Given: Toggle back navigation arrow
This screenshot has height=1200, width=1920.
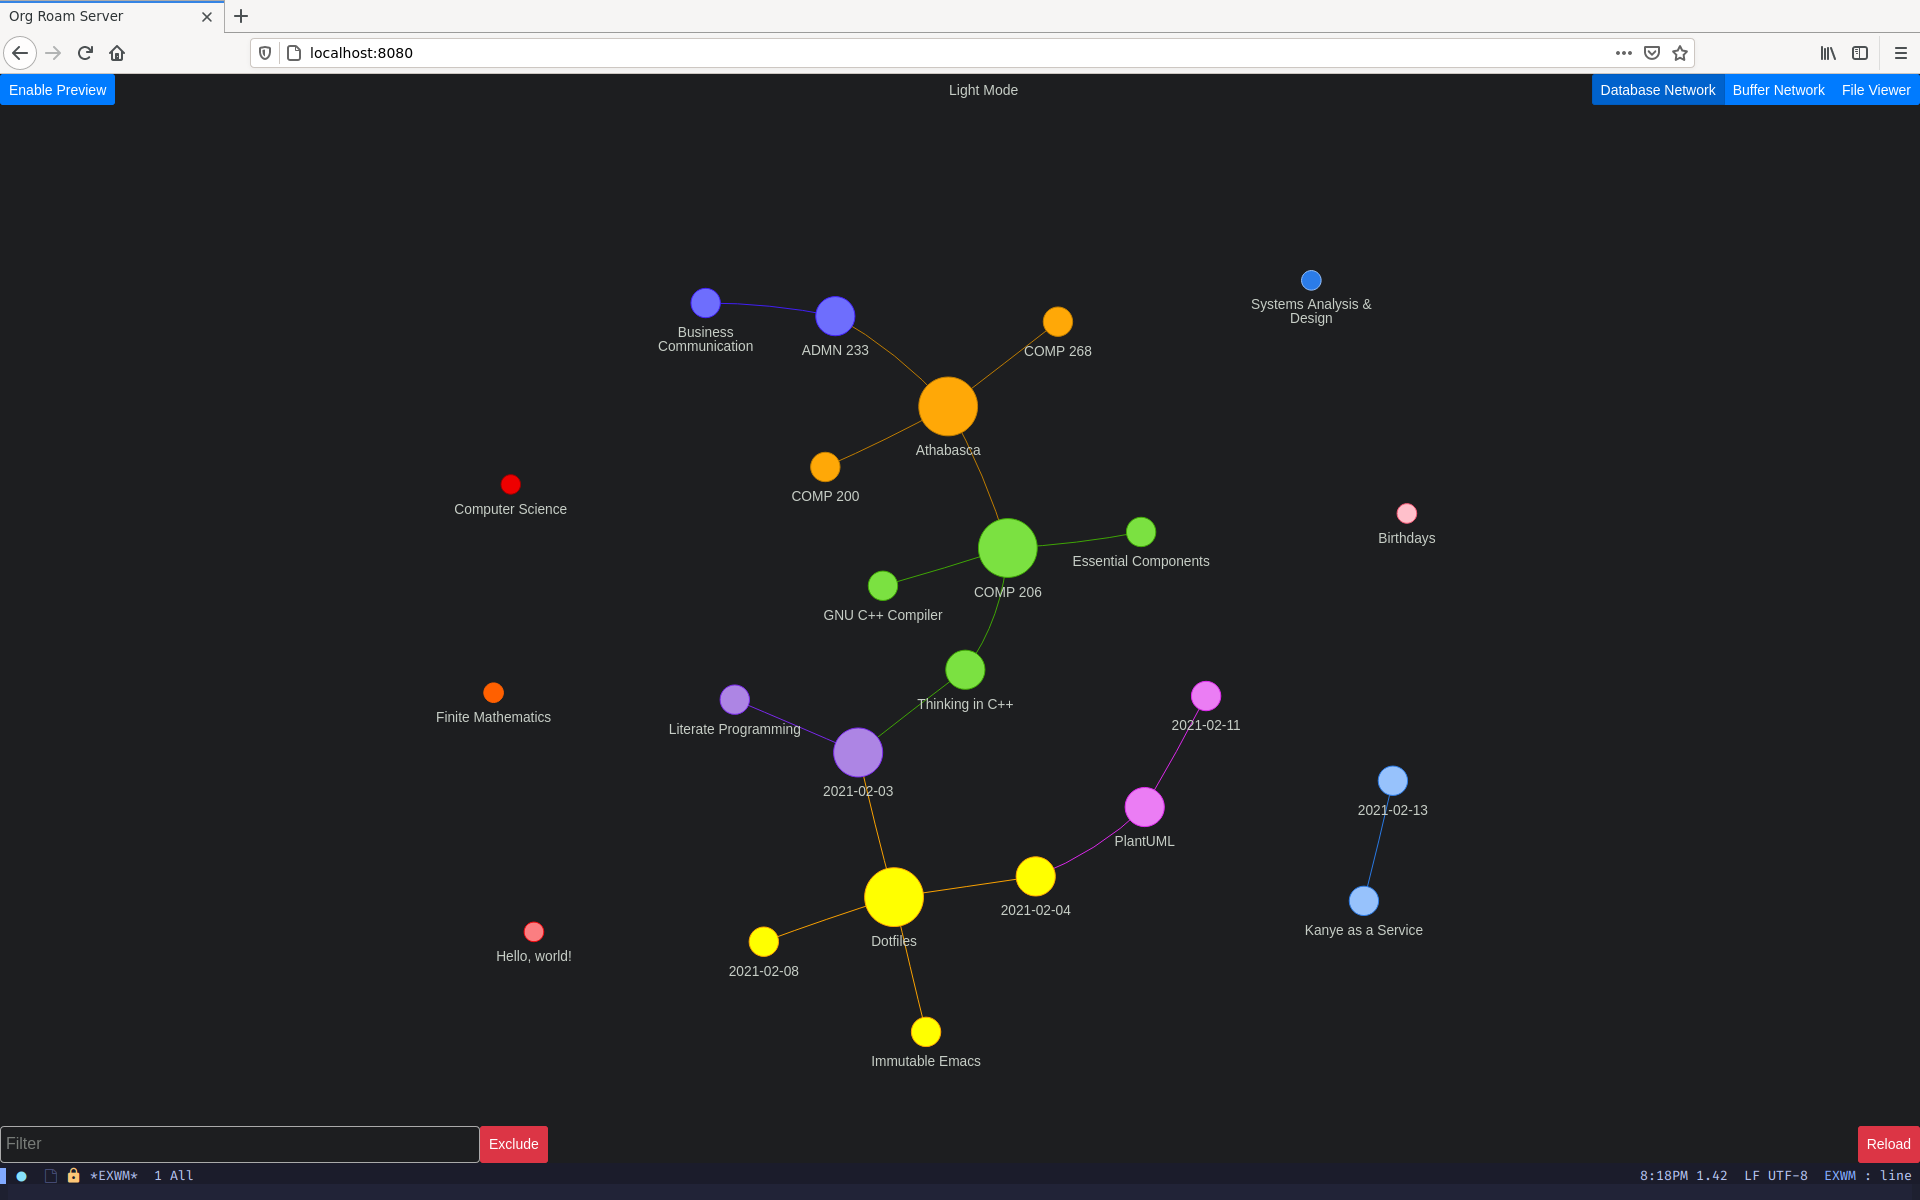Looking at the screenshot, I should pyautogui.click(x=21, y=53).
